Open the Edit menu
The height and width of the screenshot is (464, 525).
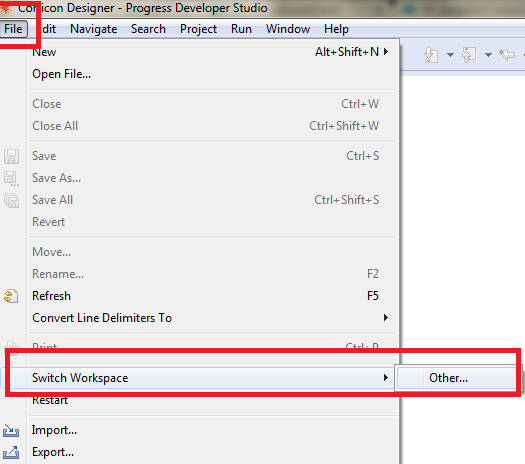46,29
